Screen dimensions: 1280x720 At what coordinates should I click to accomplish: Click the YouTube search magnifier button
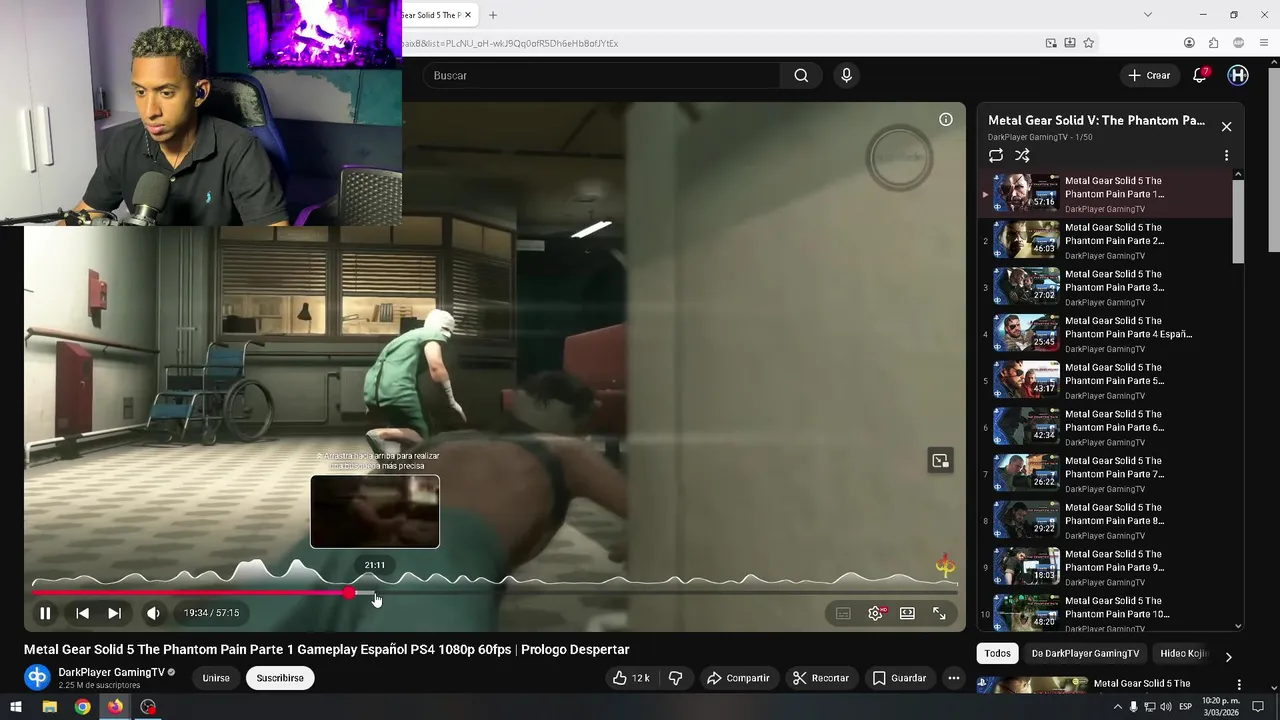(x=801, y=75)
